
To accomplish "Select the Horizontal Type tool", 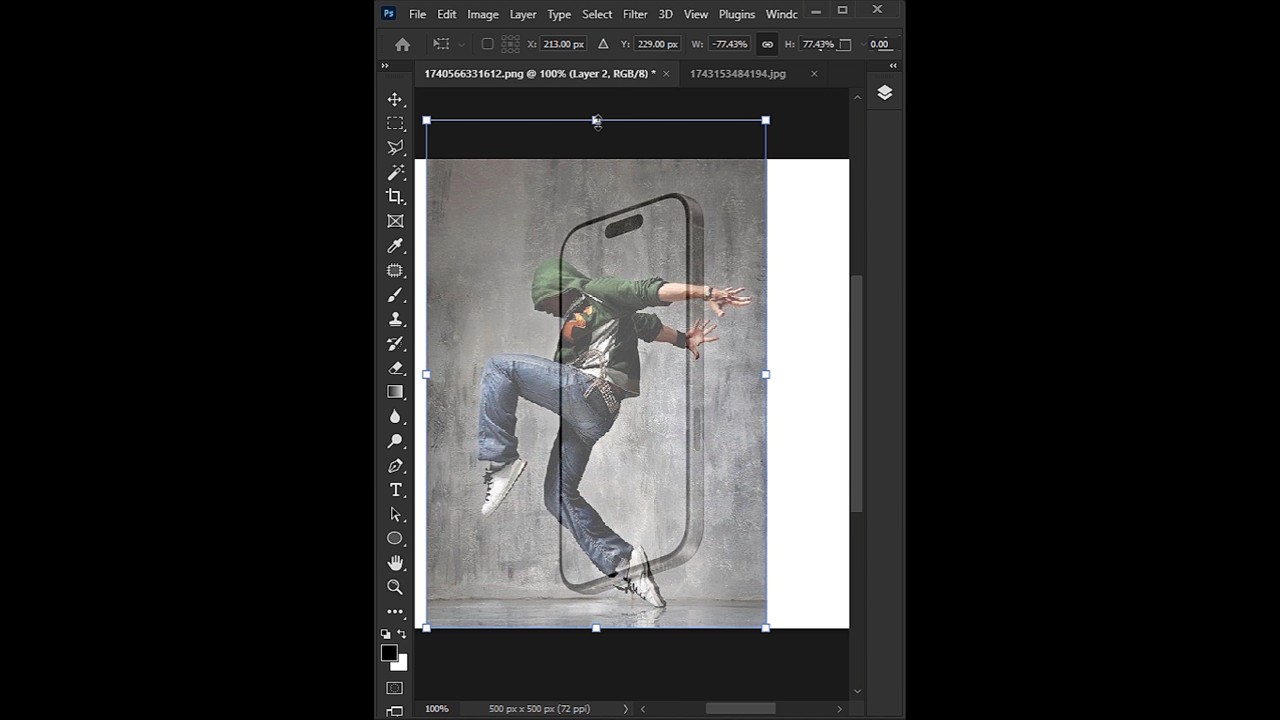I will [395, 490].
